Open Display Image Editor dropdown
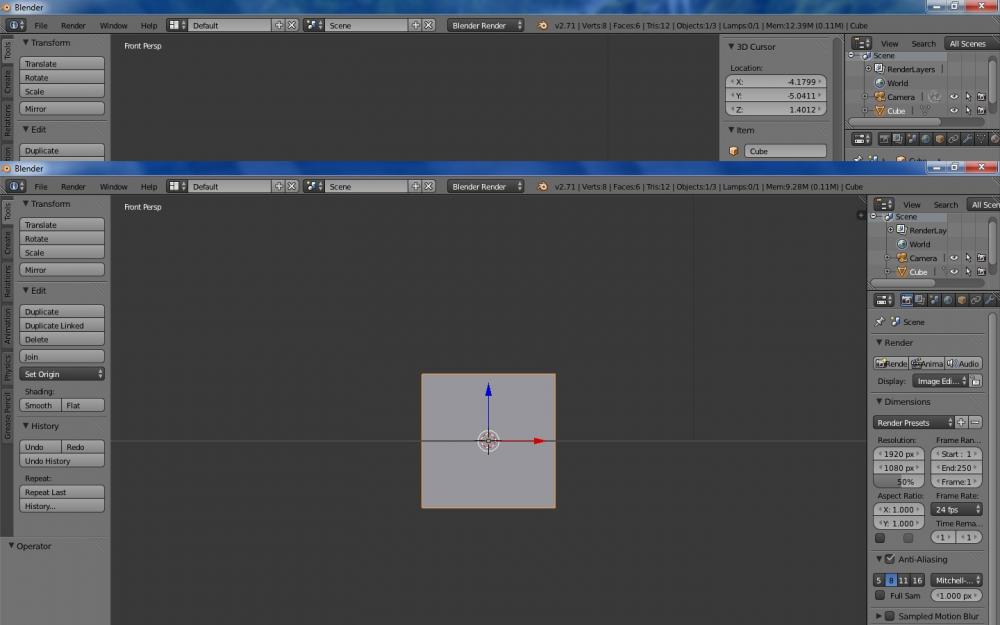Screen dimensions: 1000x625 940,381
